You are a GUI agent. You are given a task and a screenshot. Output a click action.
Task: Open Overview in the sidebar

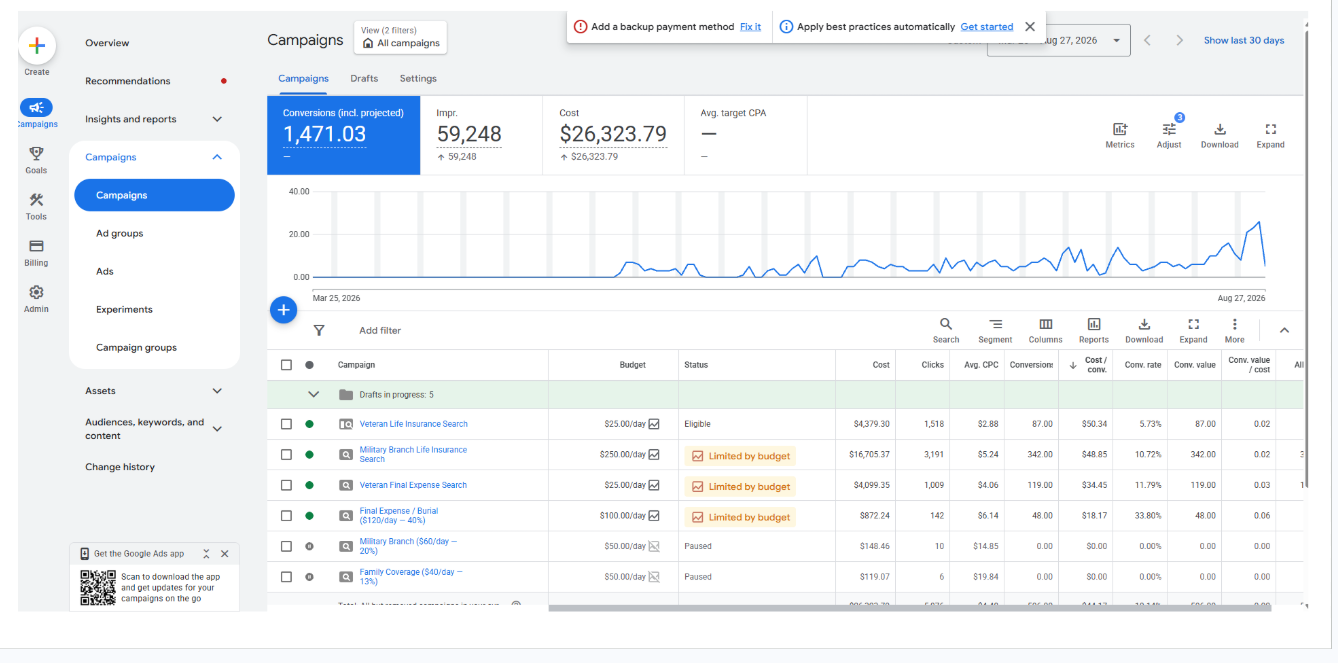[x=107, y=43]
